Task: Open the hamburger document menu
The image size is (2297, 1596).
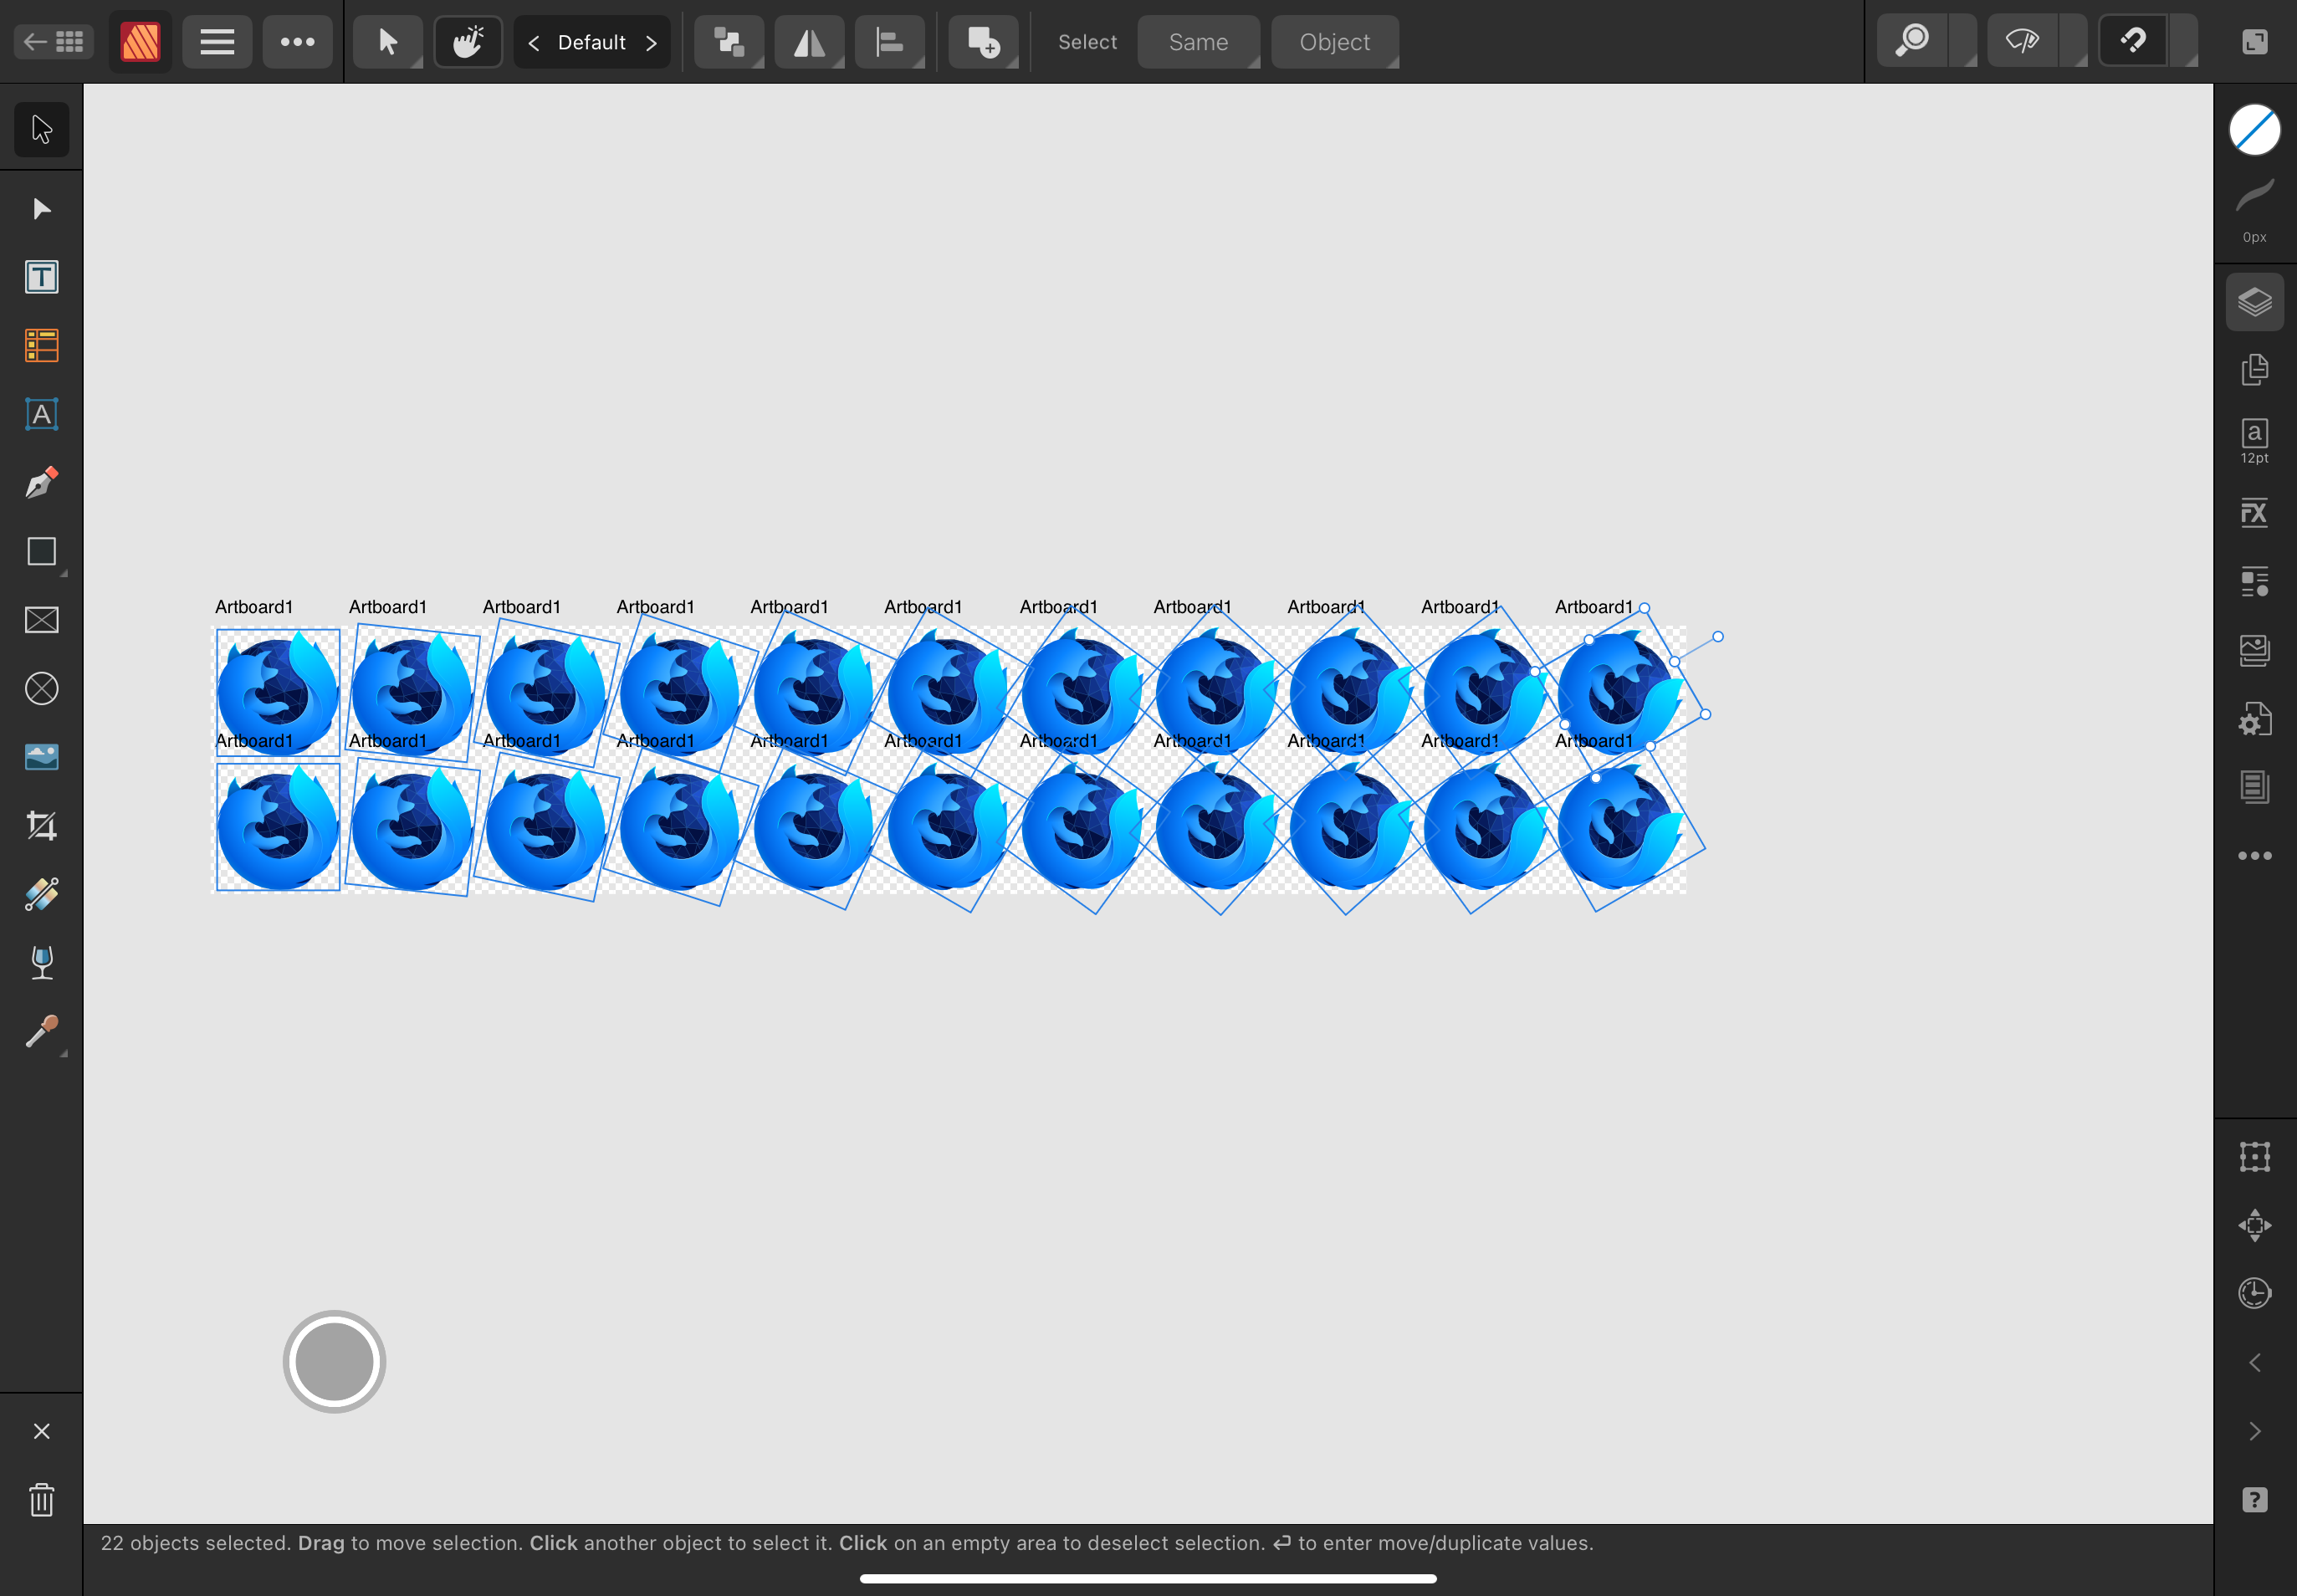Action: pos(217,42)
